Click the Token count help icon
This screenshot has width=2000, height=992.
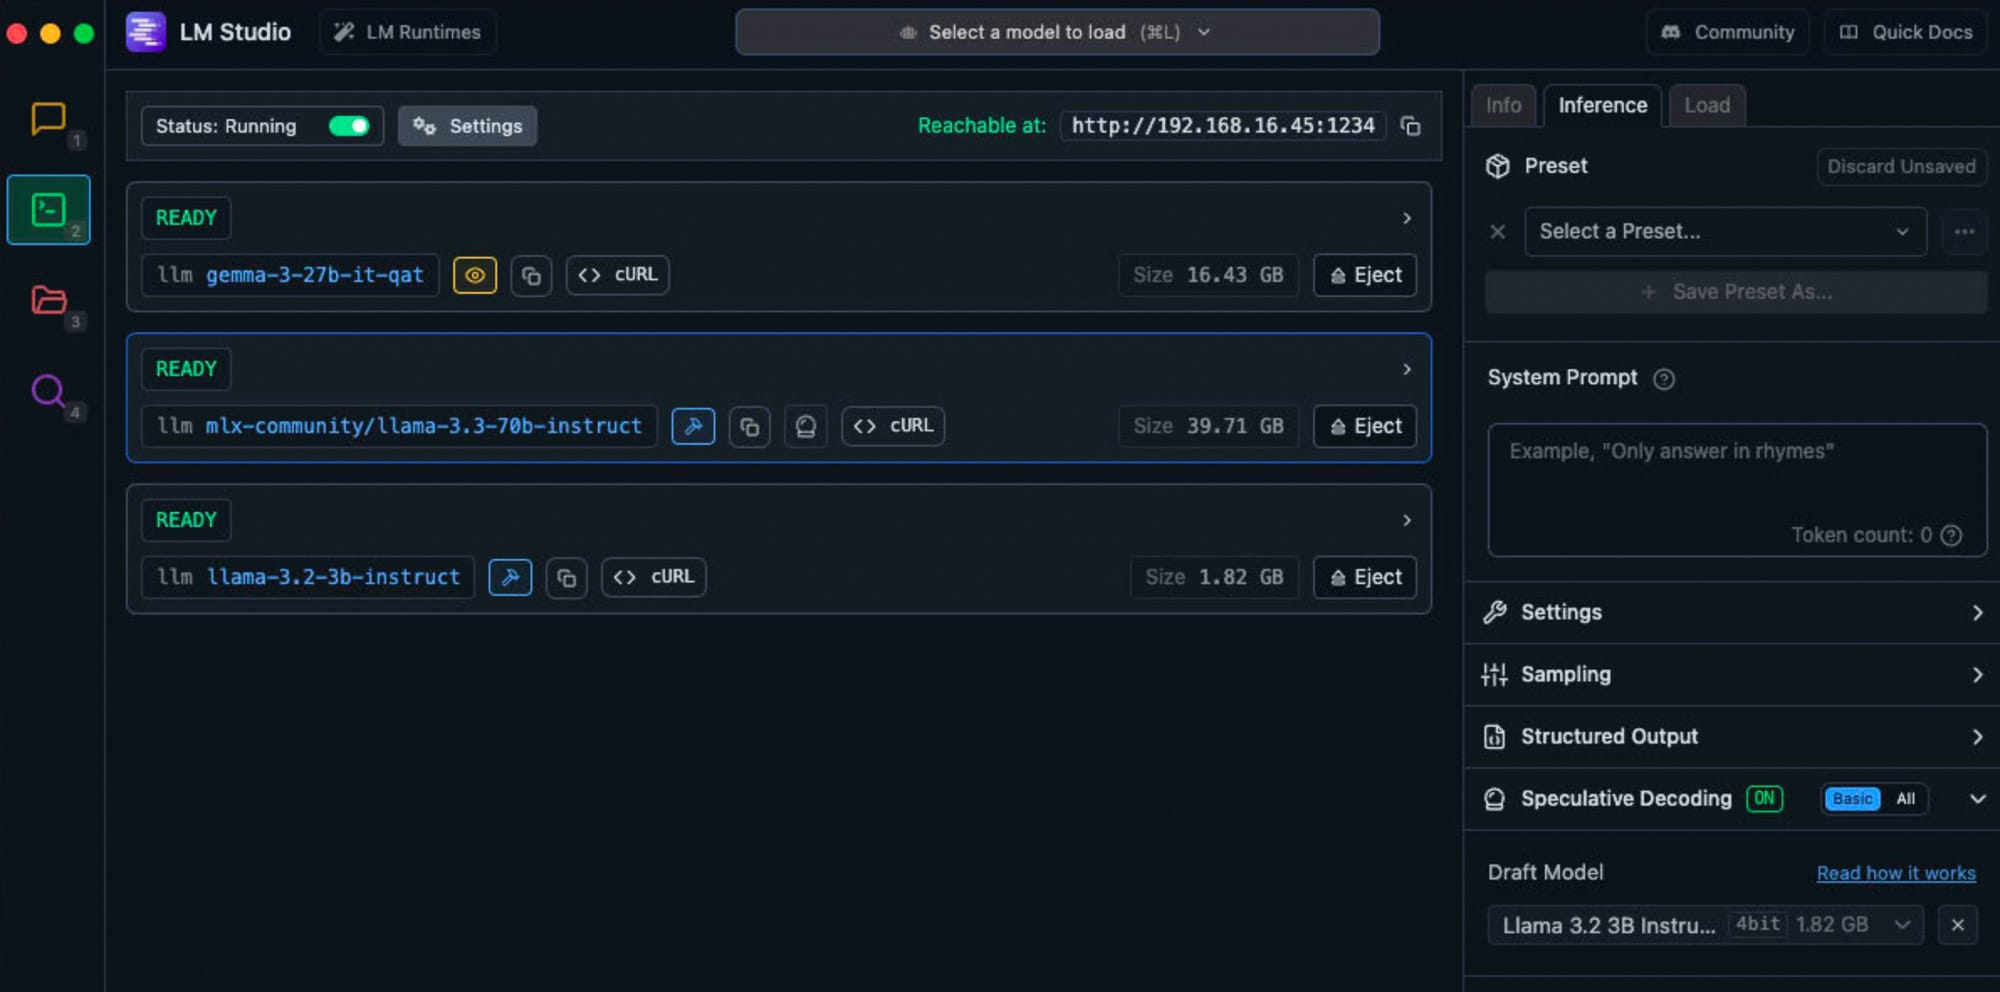click(1951, 535)
